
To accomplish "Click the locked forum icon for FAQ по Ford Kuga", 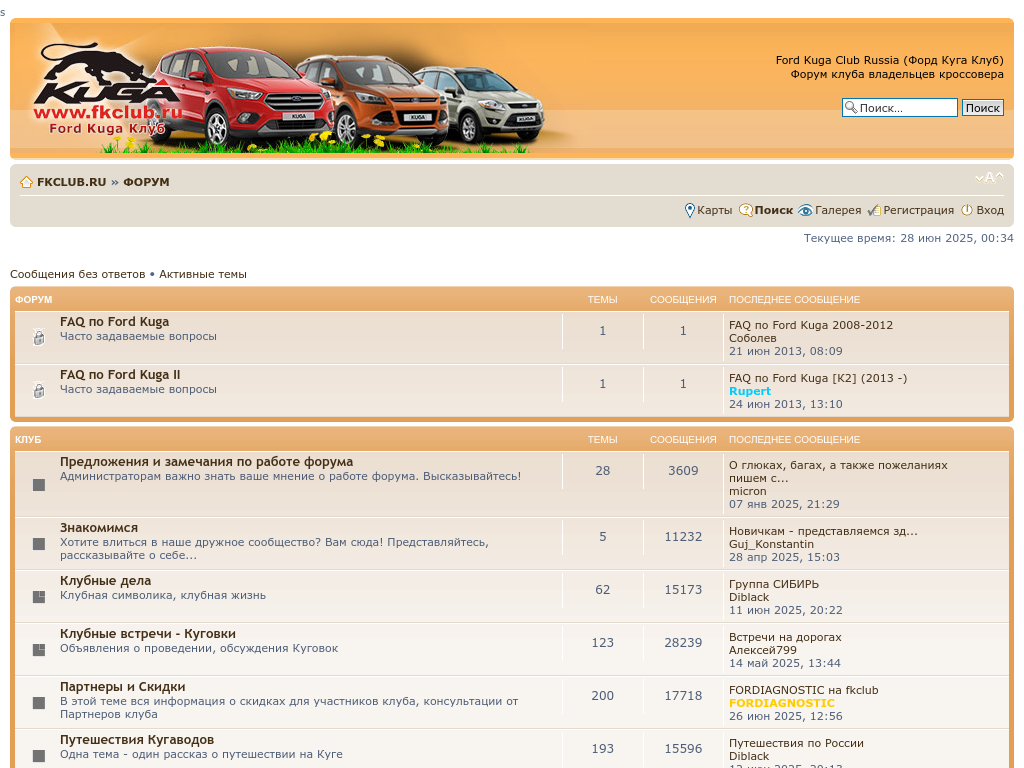I will [39, 337].
